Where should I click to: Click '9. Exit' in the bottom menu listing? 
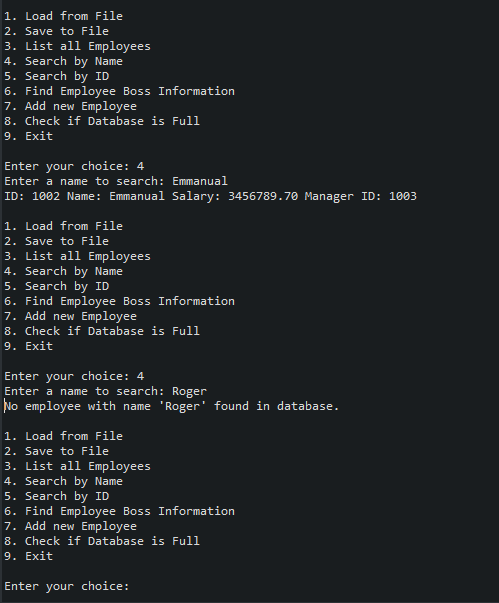[x=28, y=556]
